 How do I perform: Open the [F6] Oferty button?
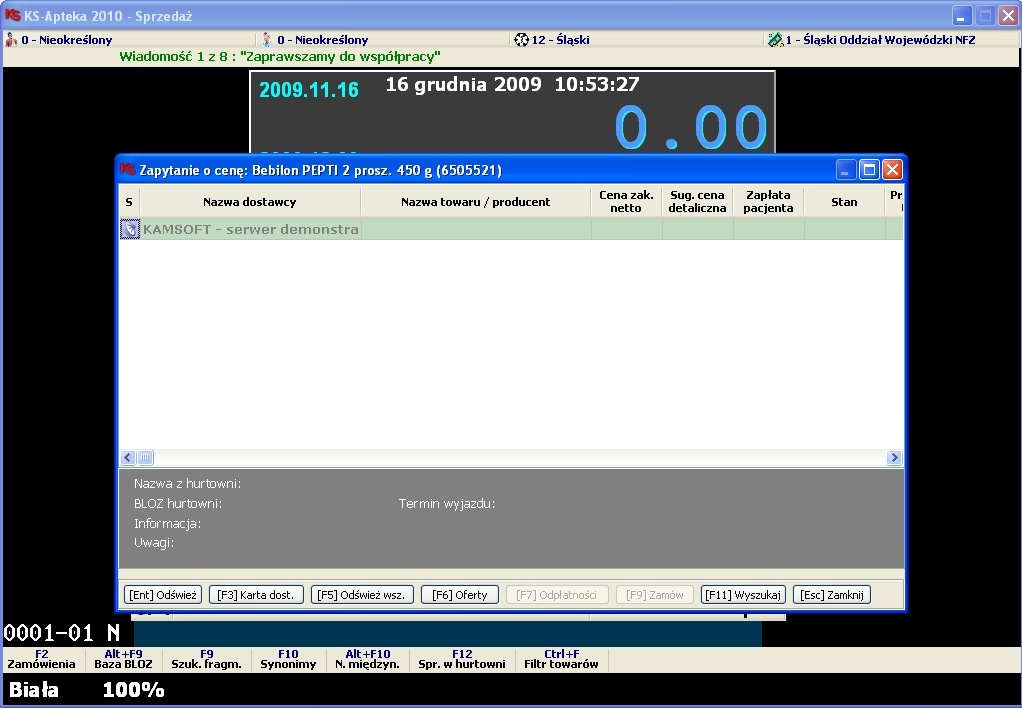pos(459,595)
